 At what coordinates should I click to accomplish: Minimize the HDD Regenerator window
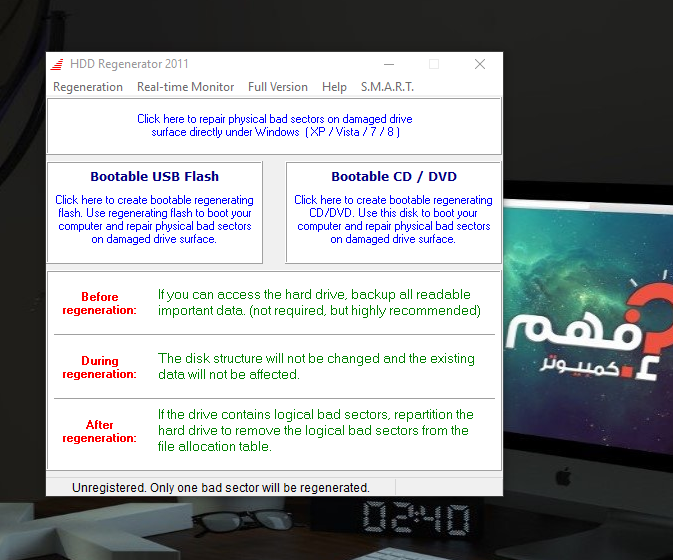(389, 64)
